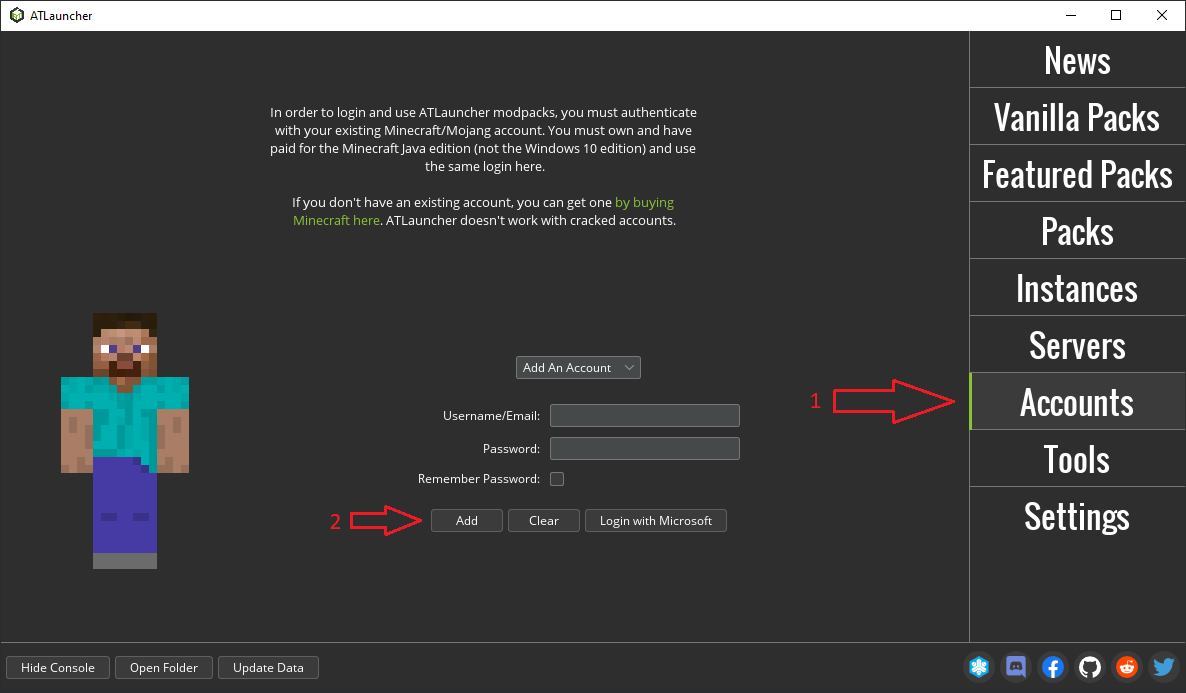This screenshot has width=1186, height=693.
Task: Open the GitHub icon link
Action: pyautogui.click(x=1090, y=667)
